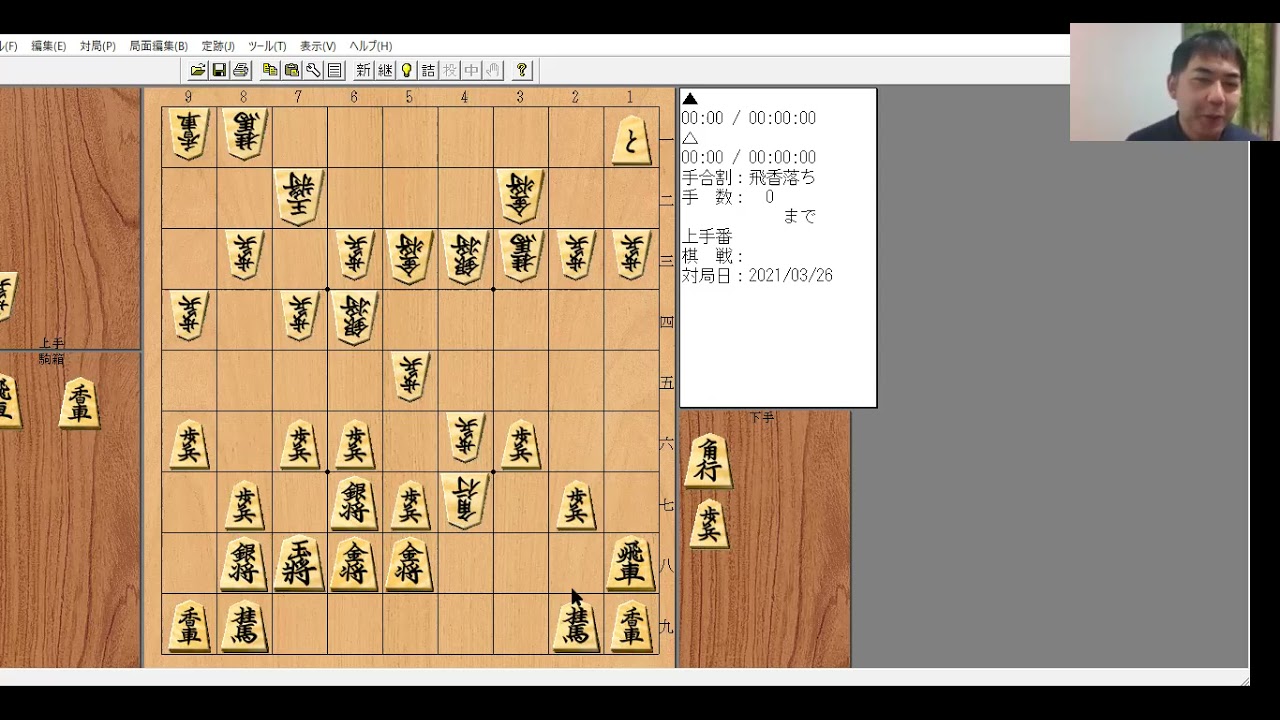Open the 表示(V) menu
This screenshot has height=720, width=1280.
pos(318,46)
